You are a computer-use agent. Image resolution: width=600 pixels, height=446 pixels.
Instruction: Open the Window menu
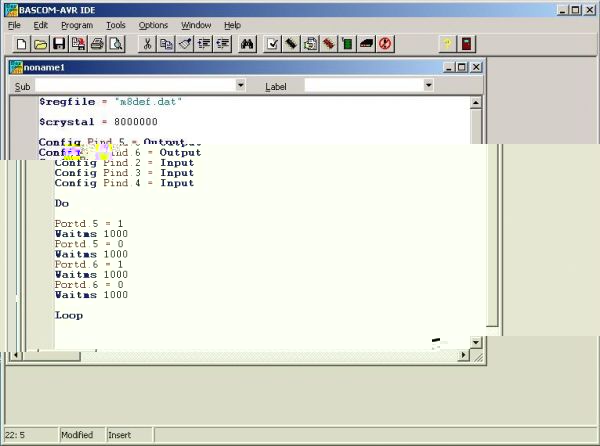coord(196,25)
